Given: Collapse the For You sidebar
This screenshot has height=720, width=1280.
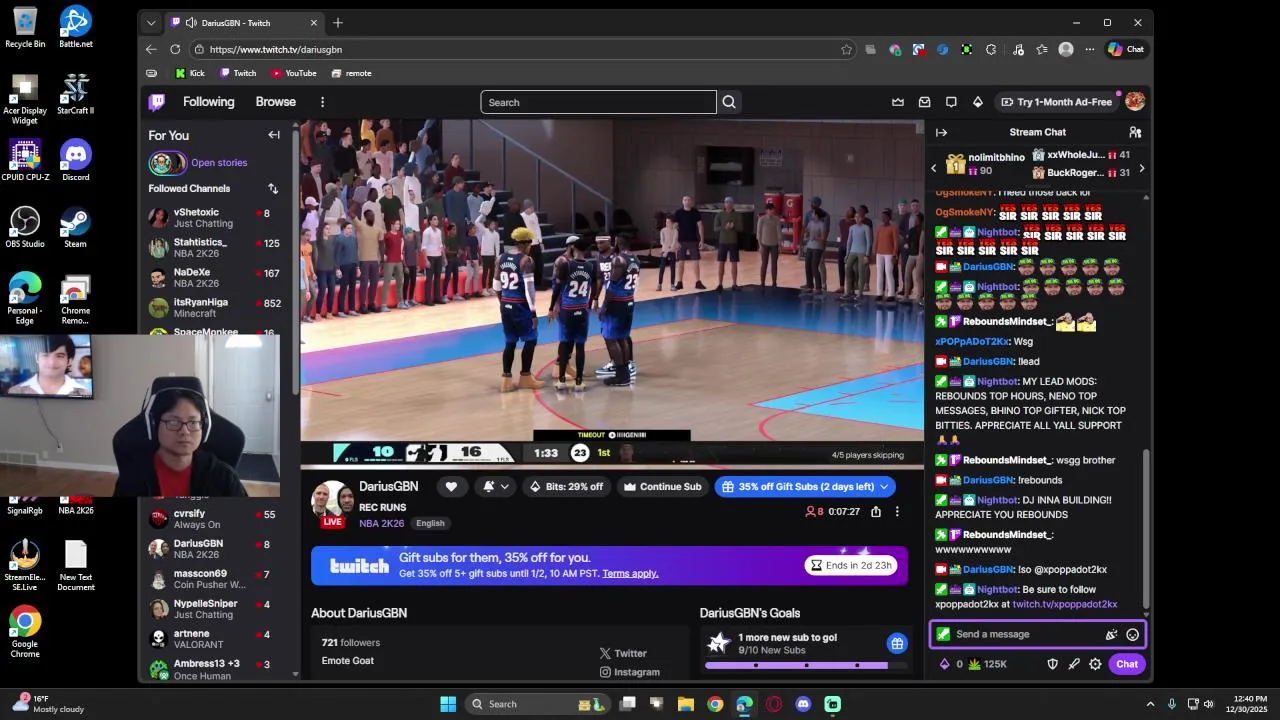Looking at the screenshot, I should click(x=274, y=135).
